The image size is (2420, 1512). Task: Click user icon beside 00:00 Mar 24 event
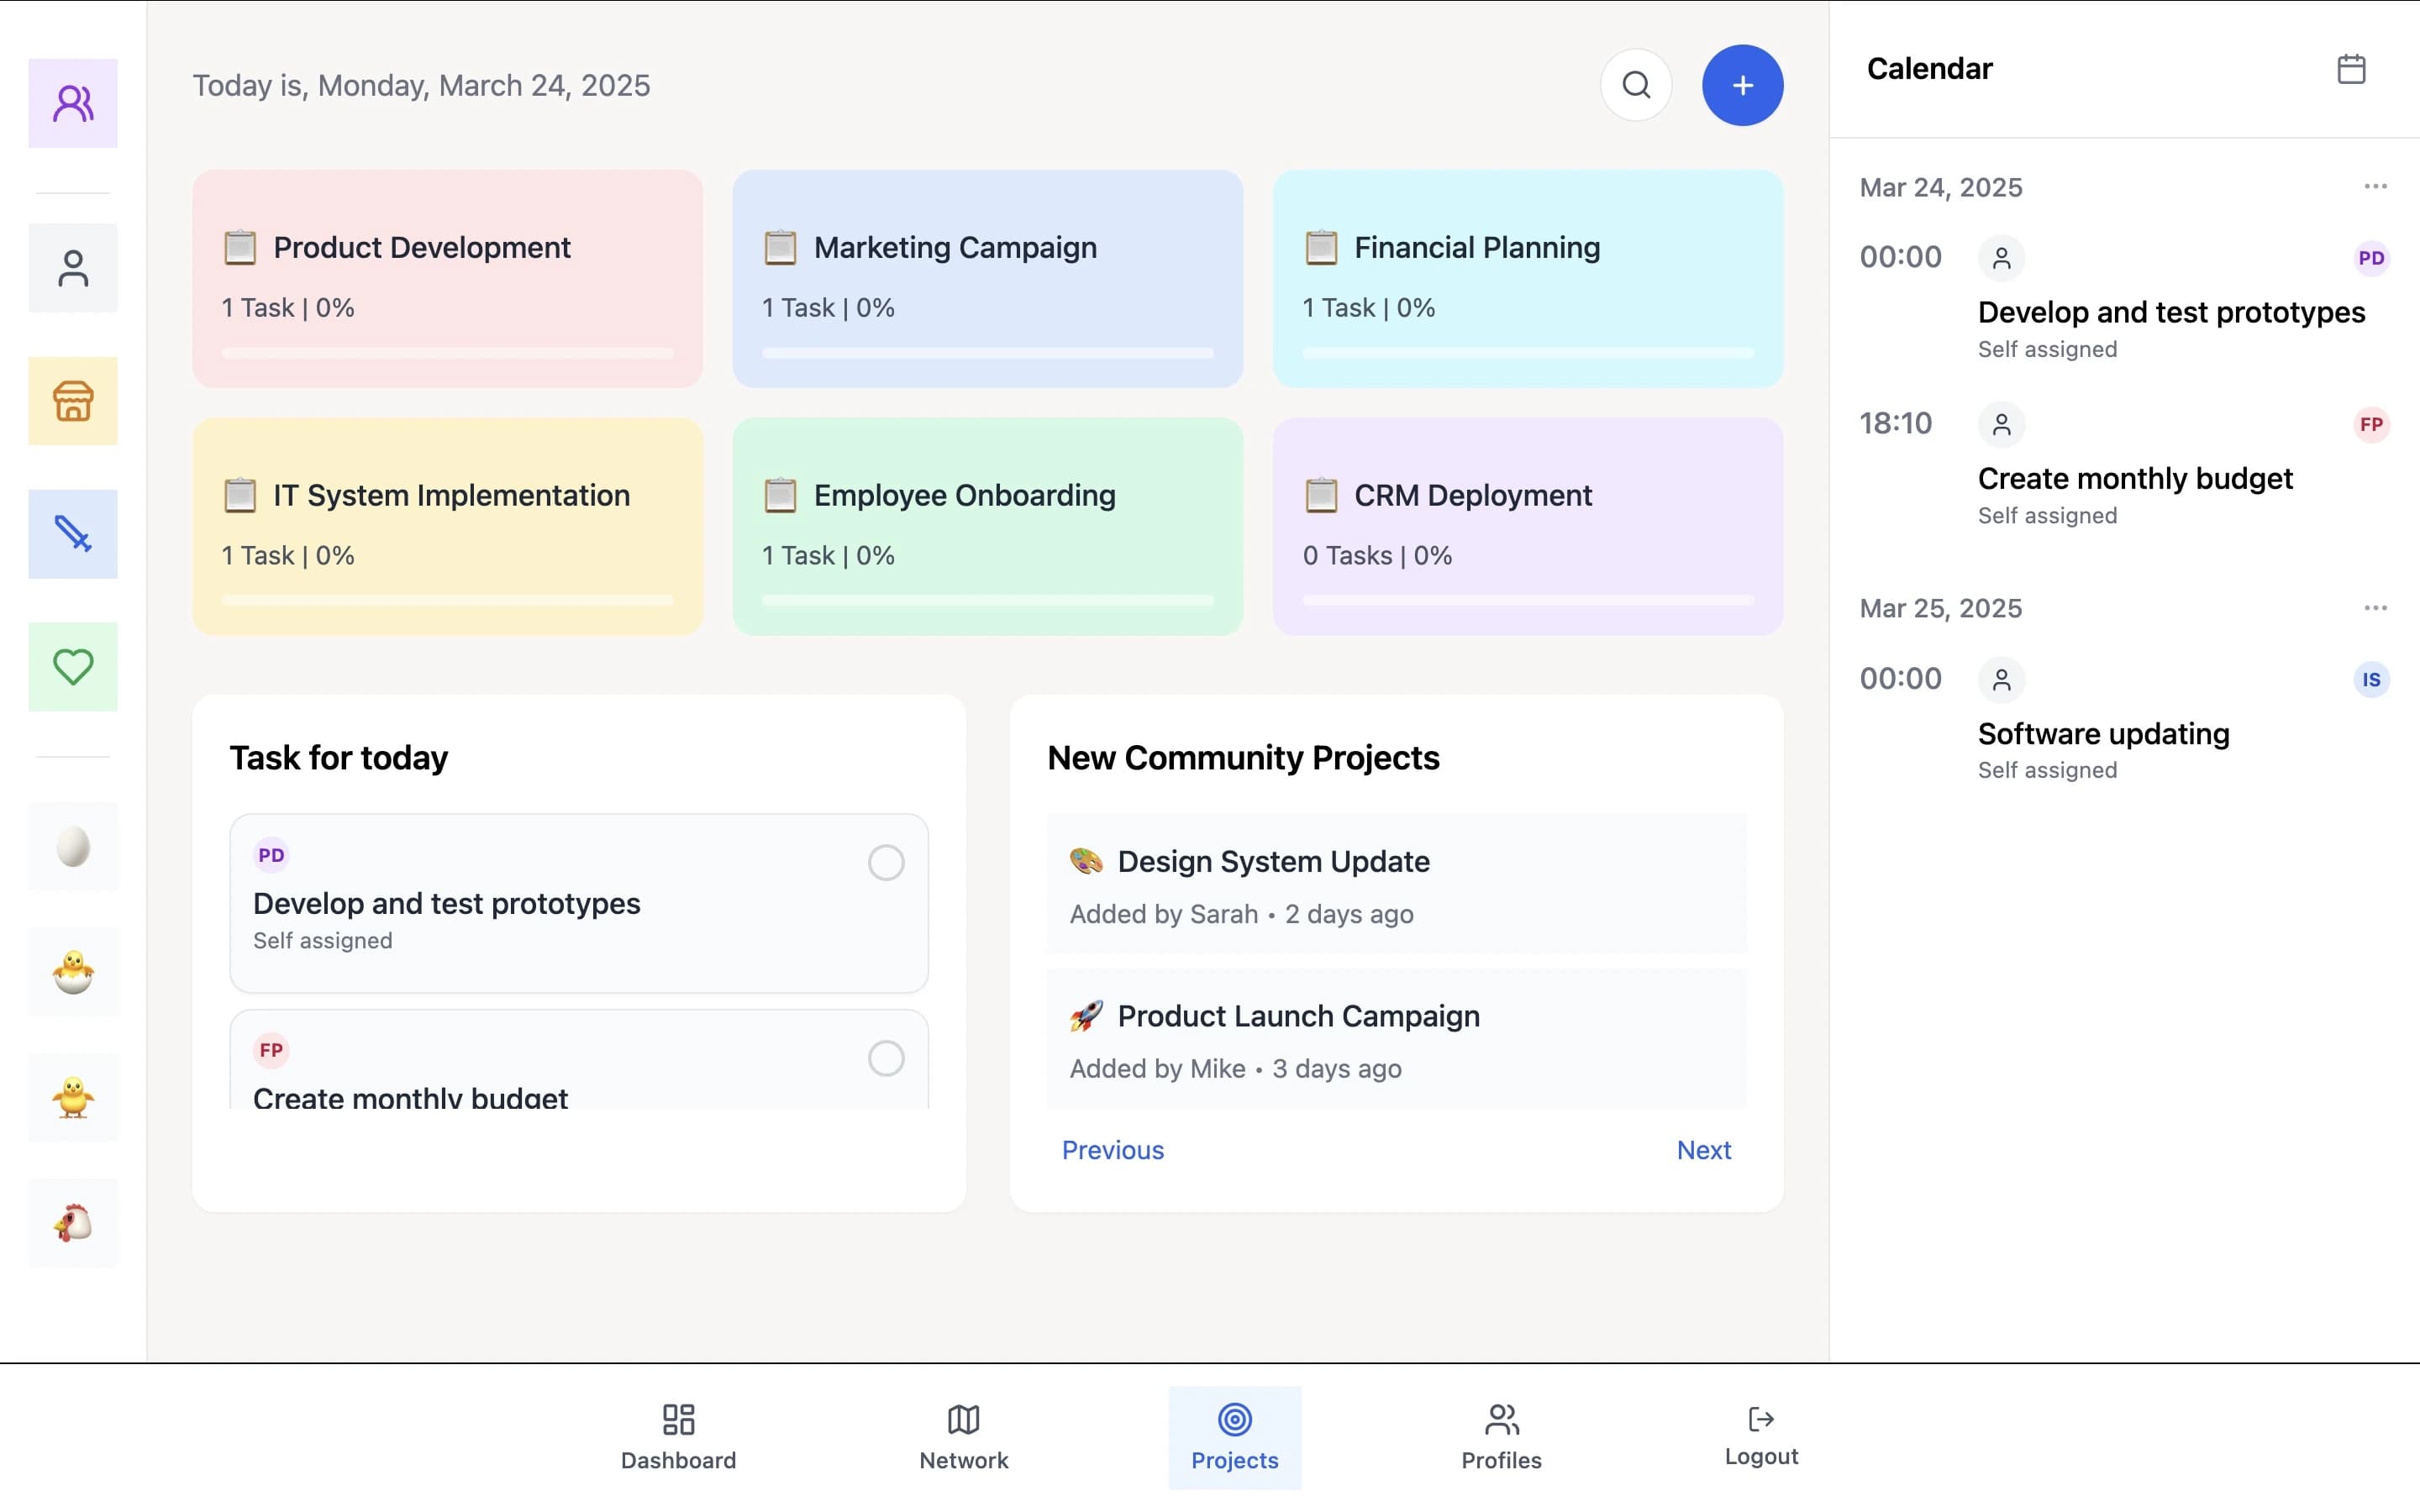coord(2001,258)
